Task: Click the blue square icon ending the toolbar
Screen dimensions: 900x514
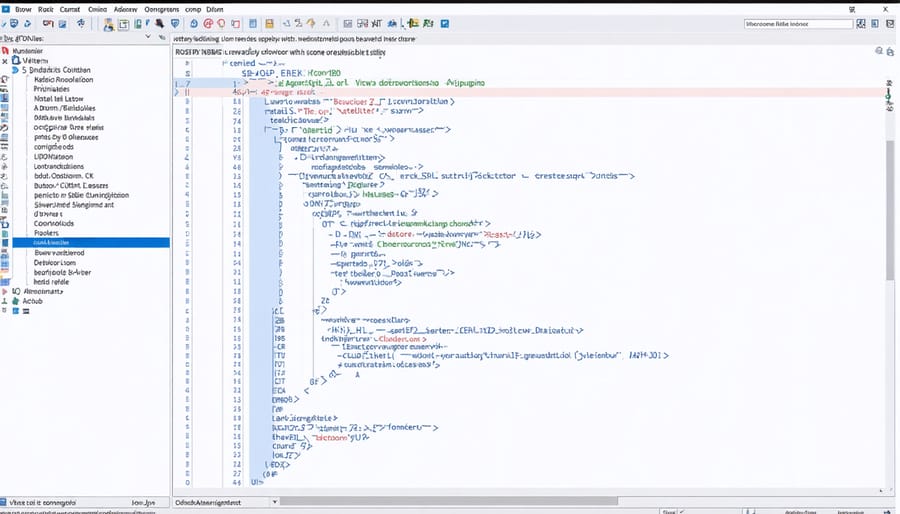Action: coord(445,24)
